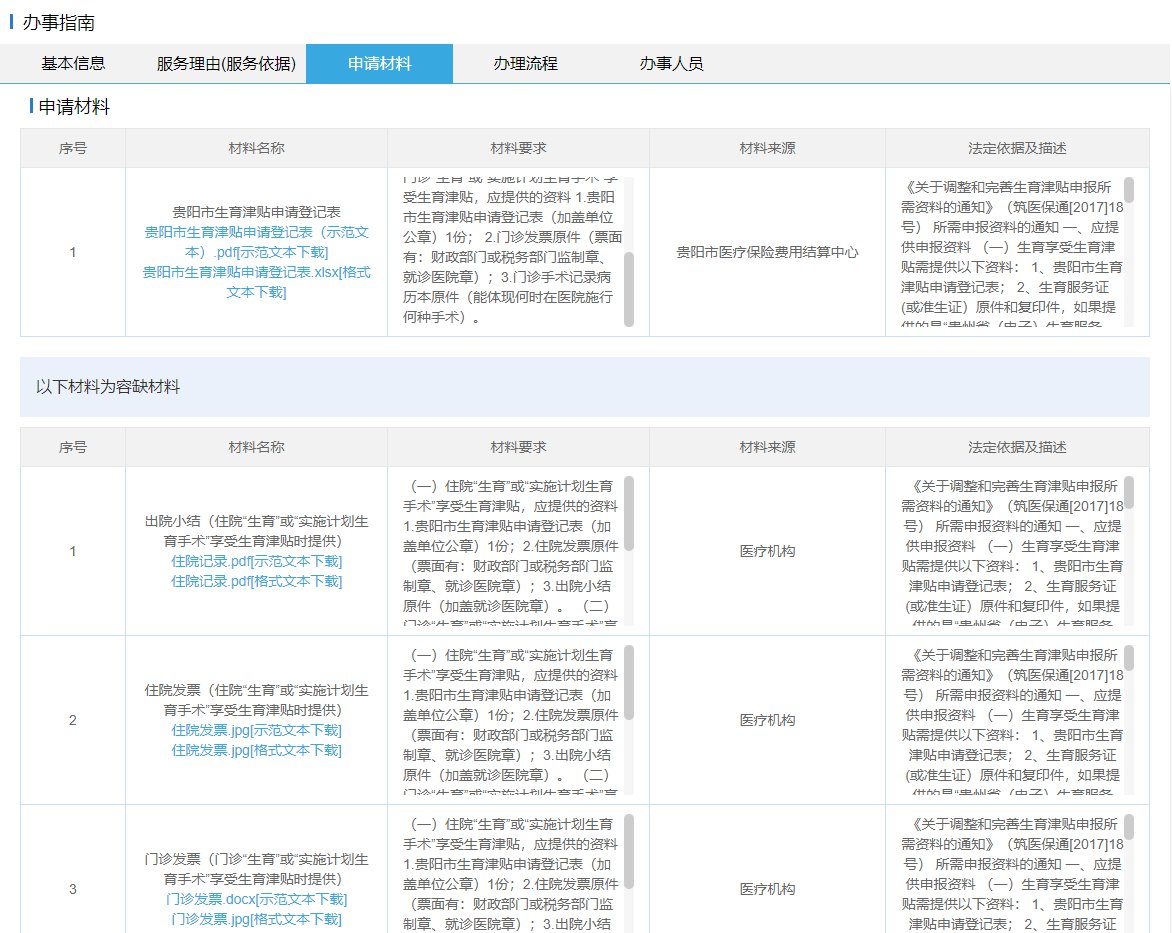Open the 服务理由(服务依据) tab

[226, 64]
